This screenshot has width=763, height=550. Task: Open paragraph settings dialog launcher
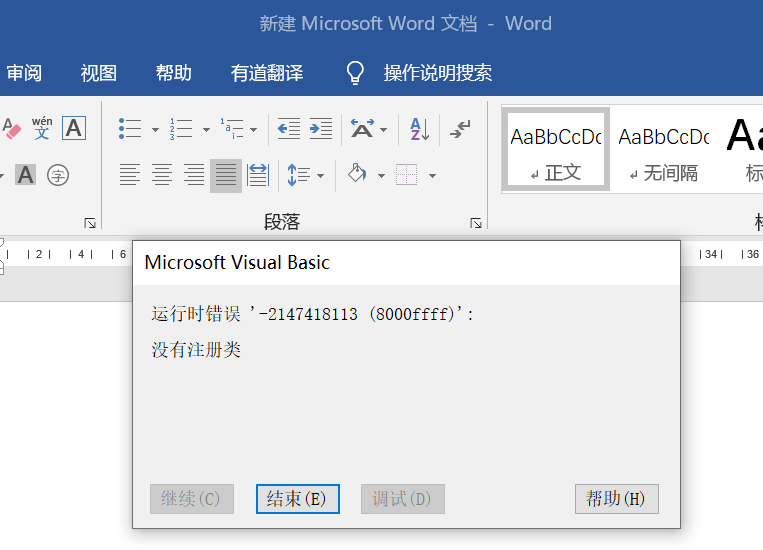[x=476, y=223]
